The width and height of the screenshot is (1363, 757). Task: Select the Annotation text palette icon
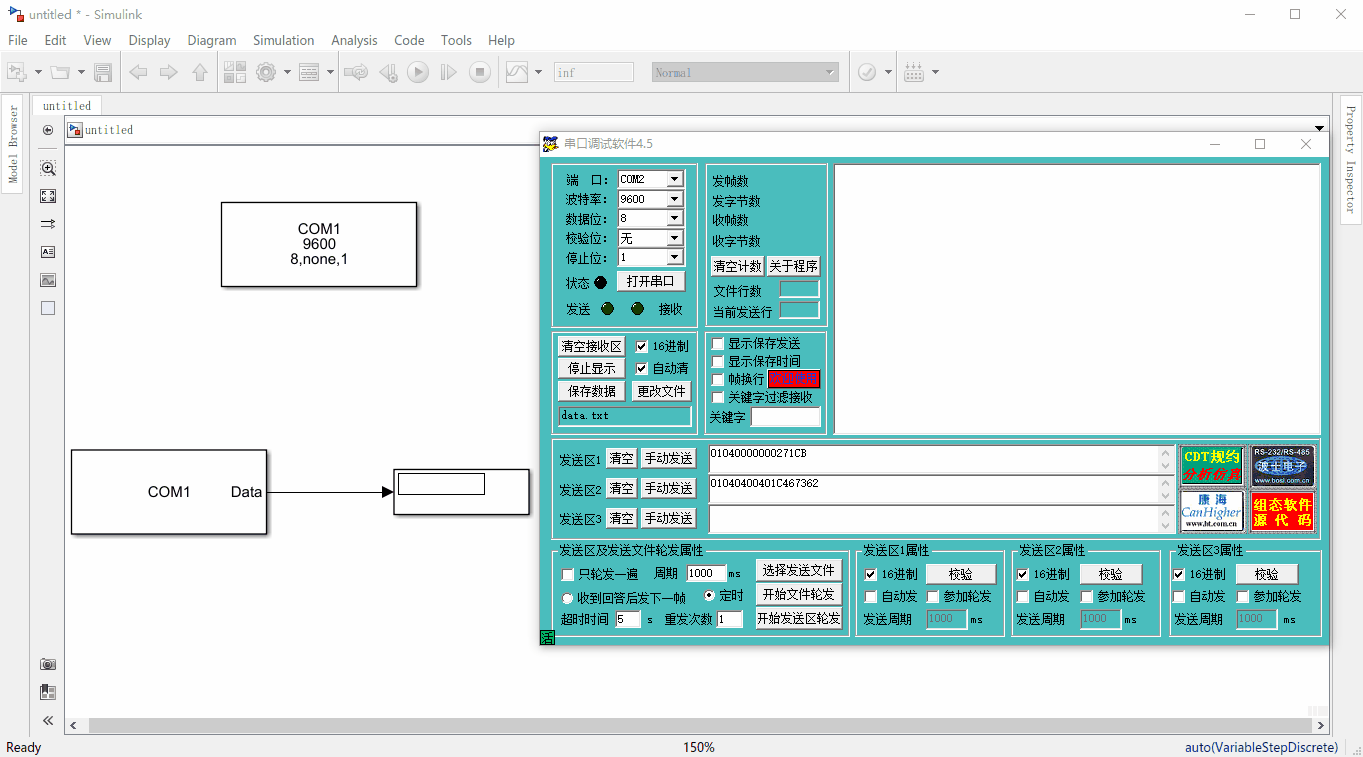(x=48, y=252)
